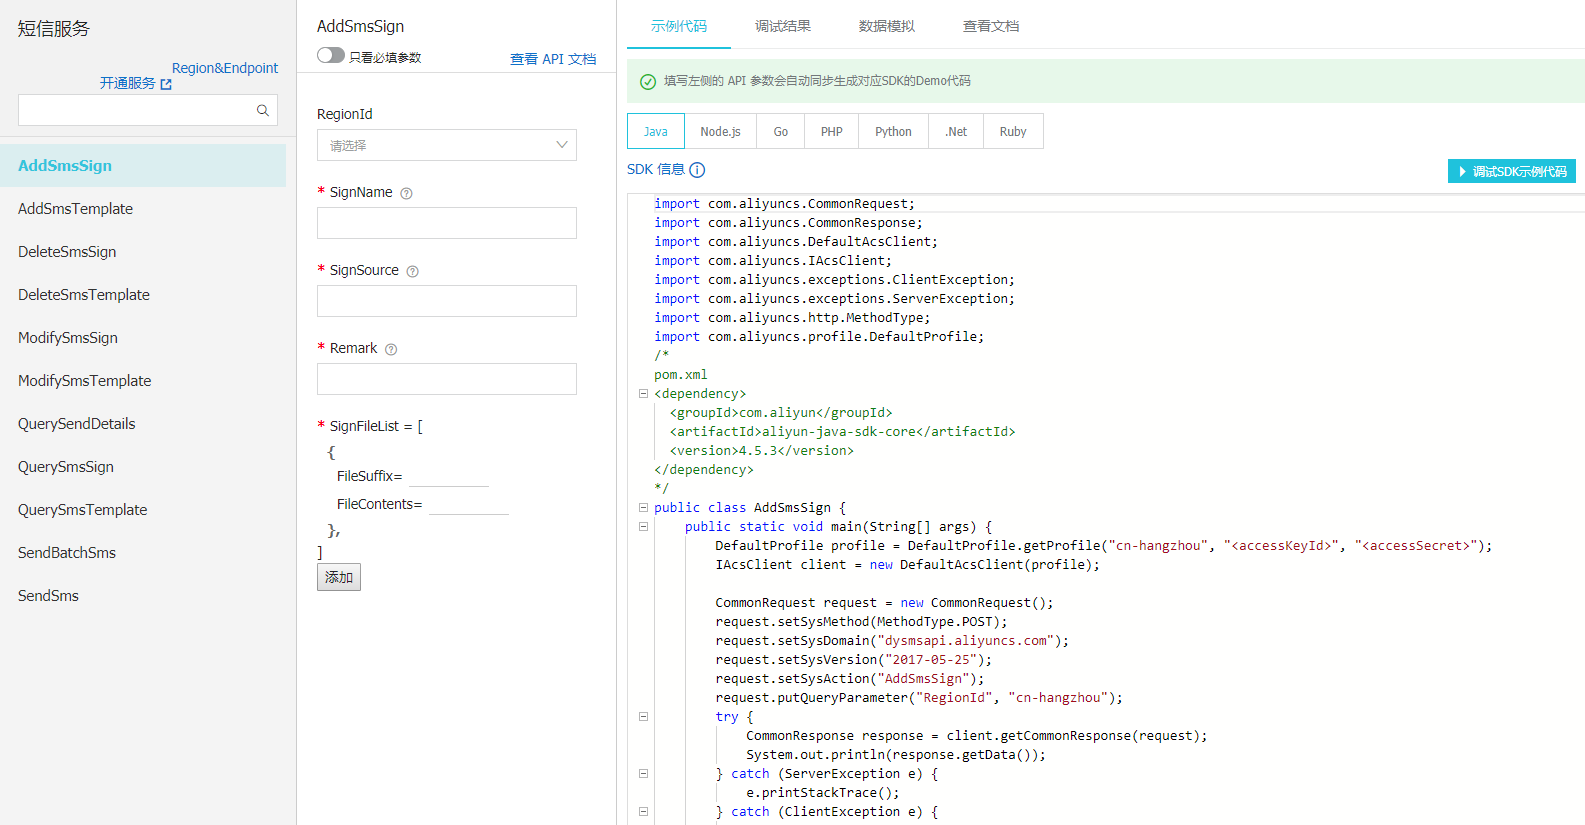Select AddSmsSign in the API list
This screenshot has width=1585, height=825.
pyautogui.click(x=143, y=165)
